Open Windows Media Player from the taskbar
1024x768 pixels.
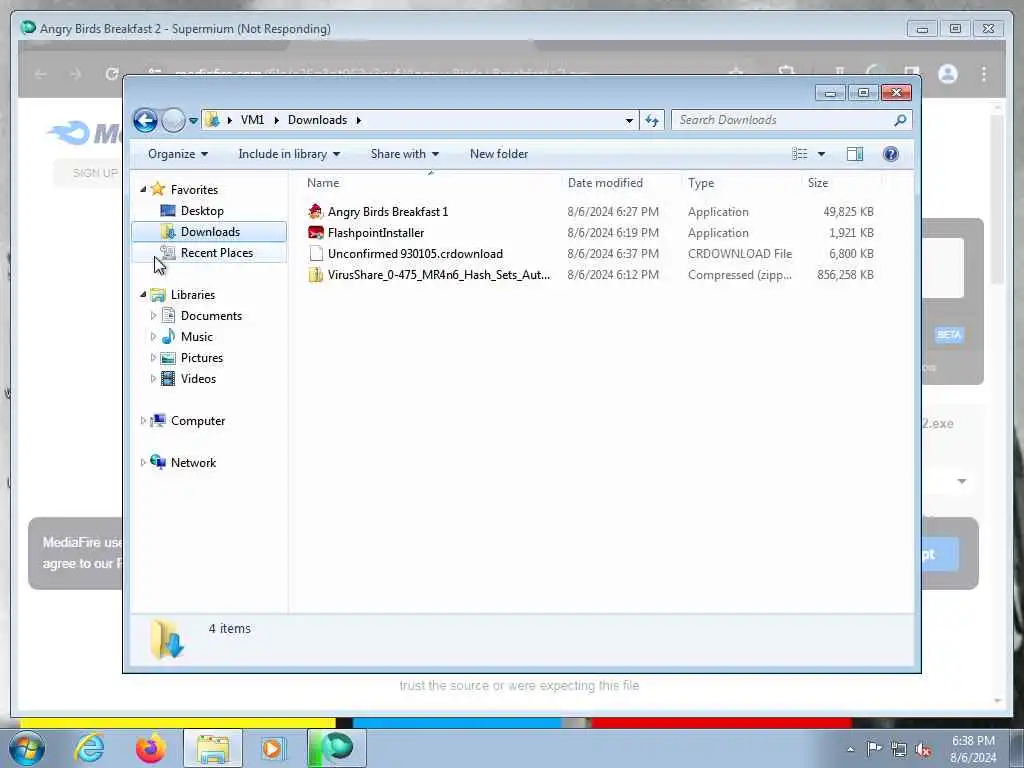click(272, 748)
